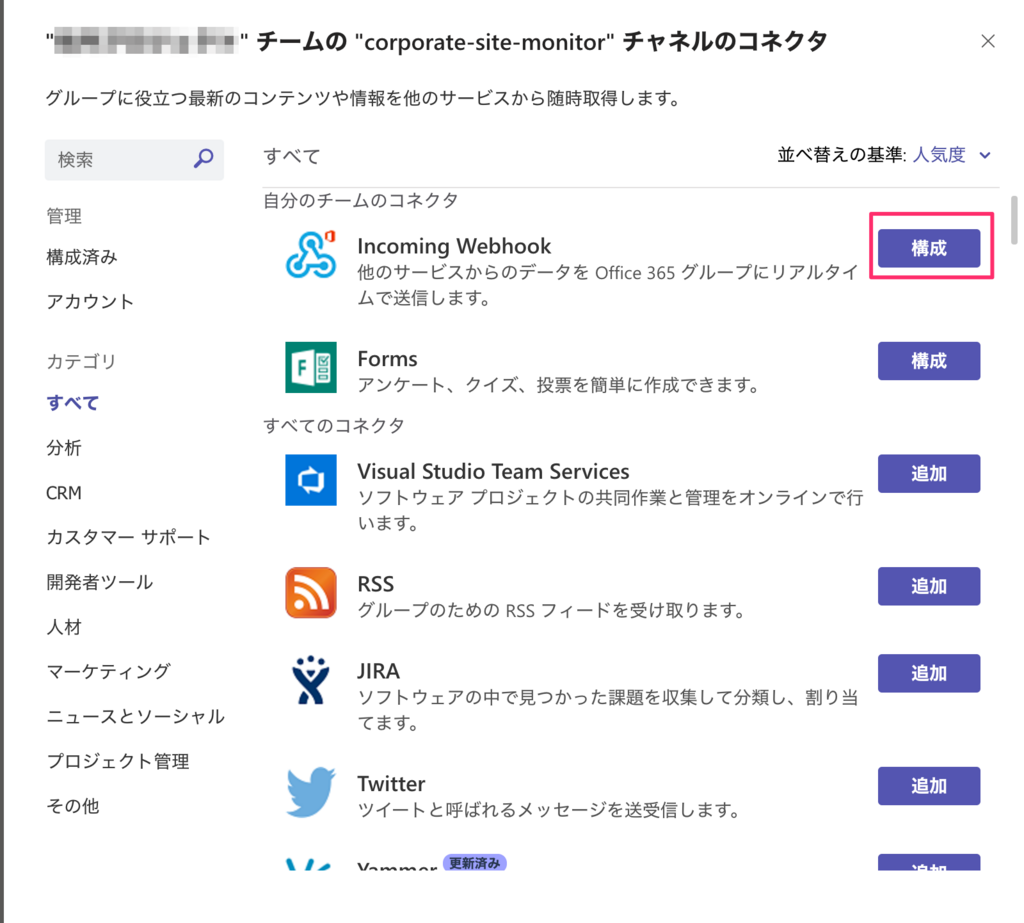Click the Forms connector title
Screen dimensions: 1024x923
click(x=387, y=359)
